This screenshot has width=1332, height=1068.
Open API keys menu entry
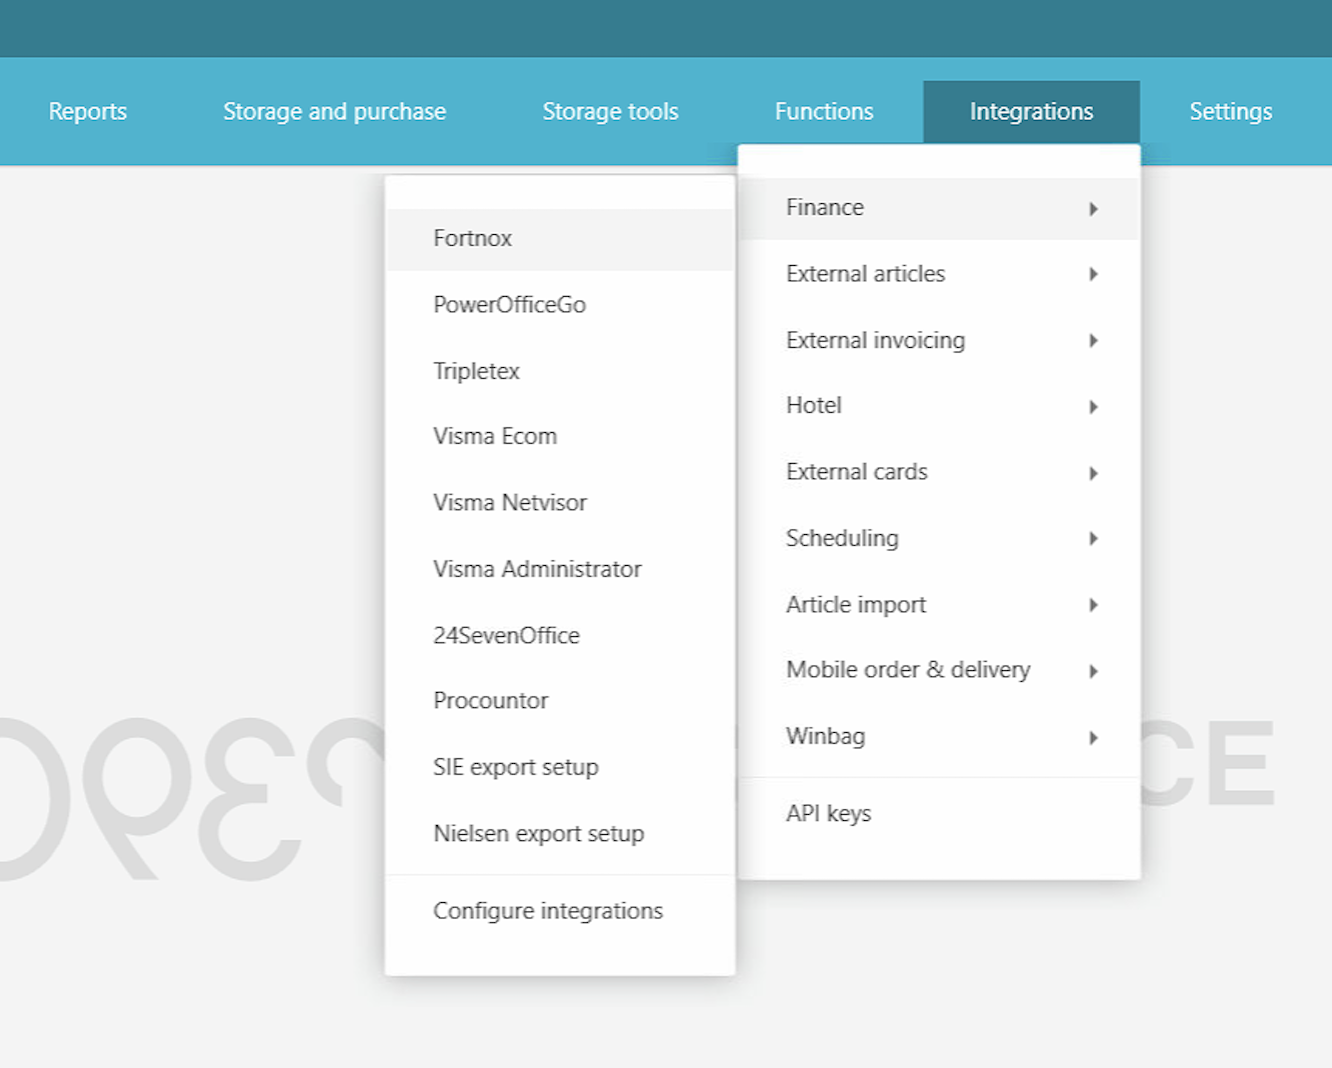tap(828, 814)
